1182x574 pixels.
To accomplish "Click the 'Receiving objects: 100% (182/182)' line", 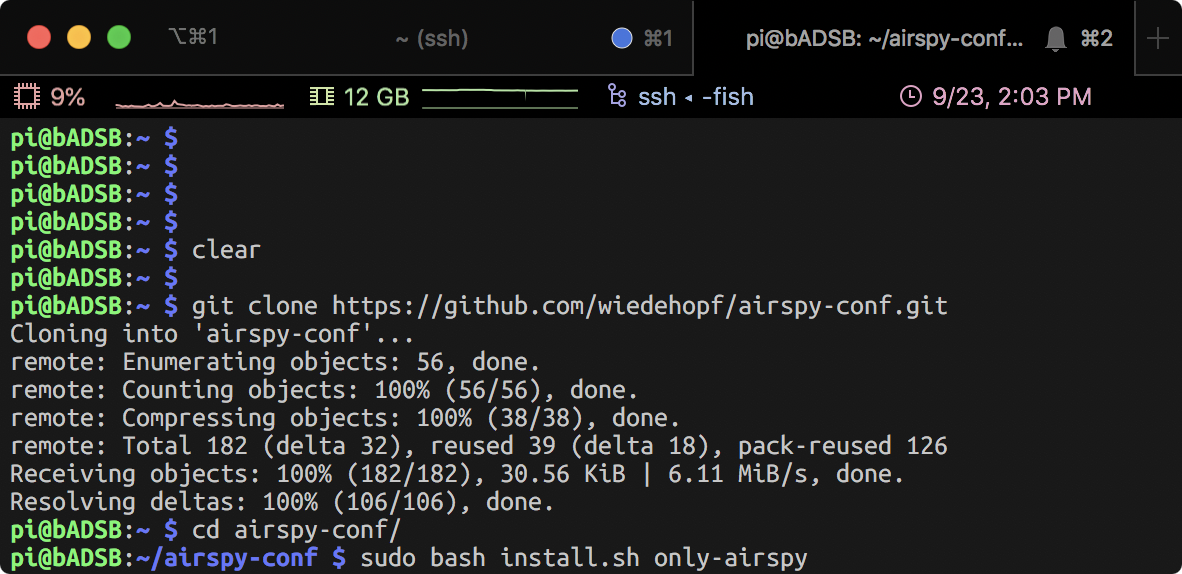I will [458, 474].
